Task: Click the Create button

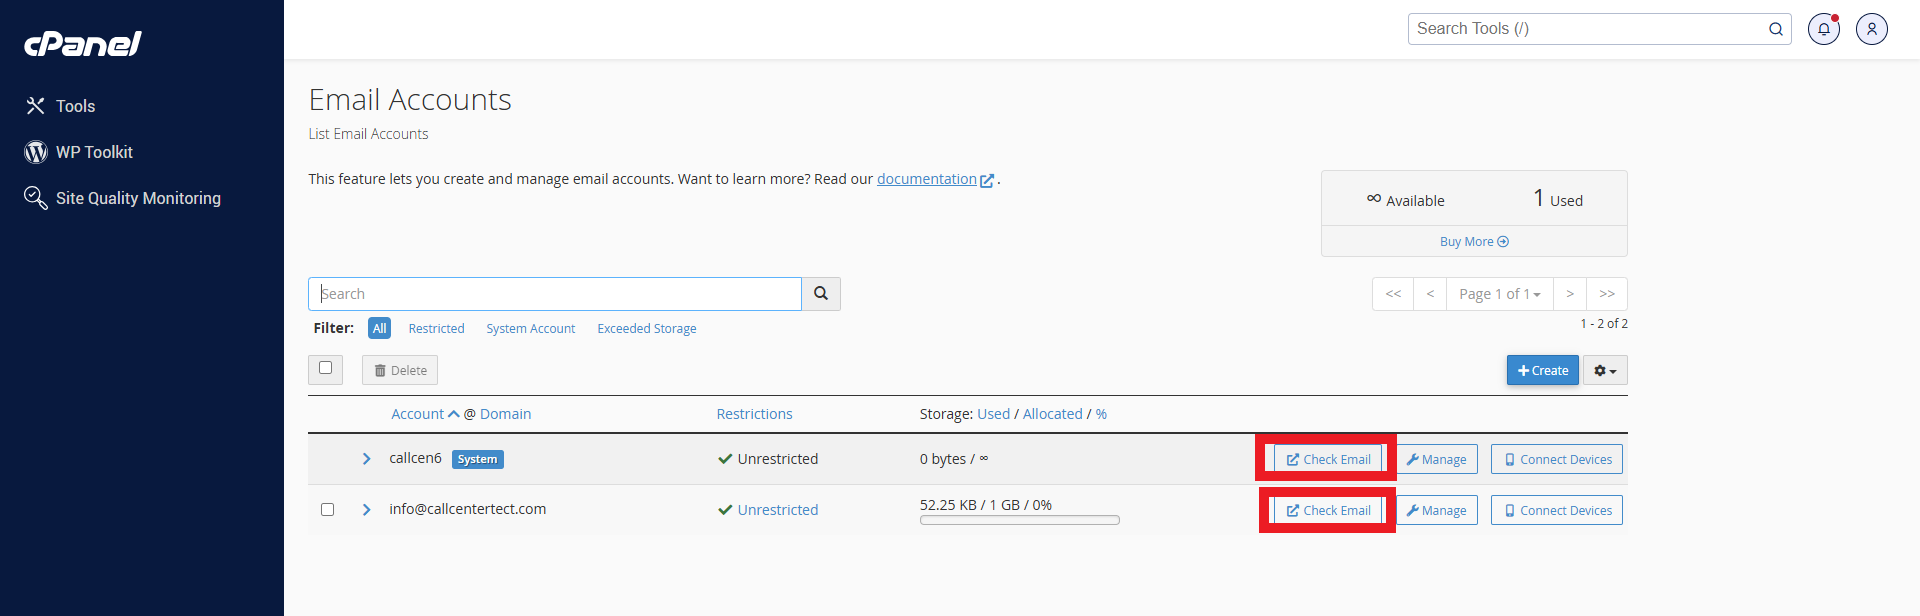Action: [x=1542, y=371]
